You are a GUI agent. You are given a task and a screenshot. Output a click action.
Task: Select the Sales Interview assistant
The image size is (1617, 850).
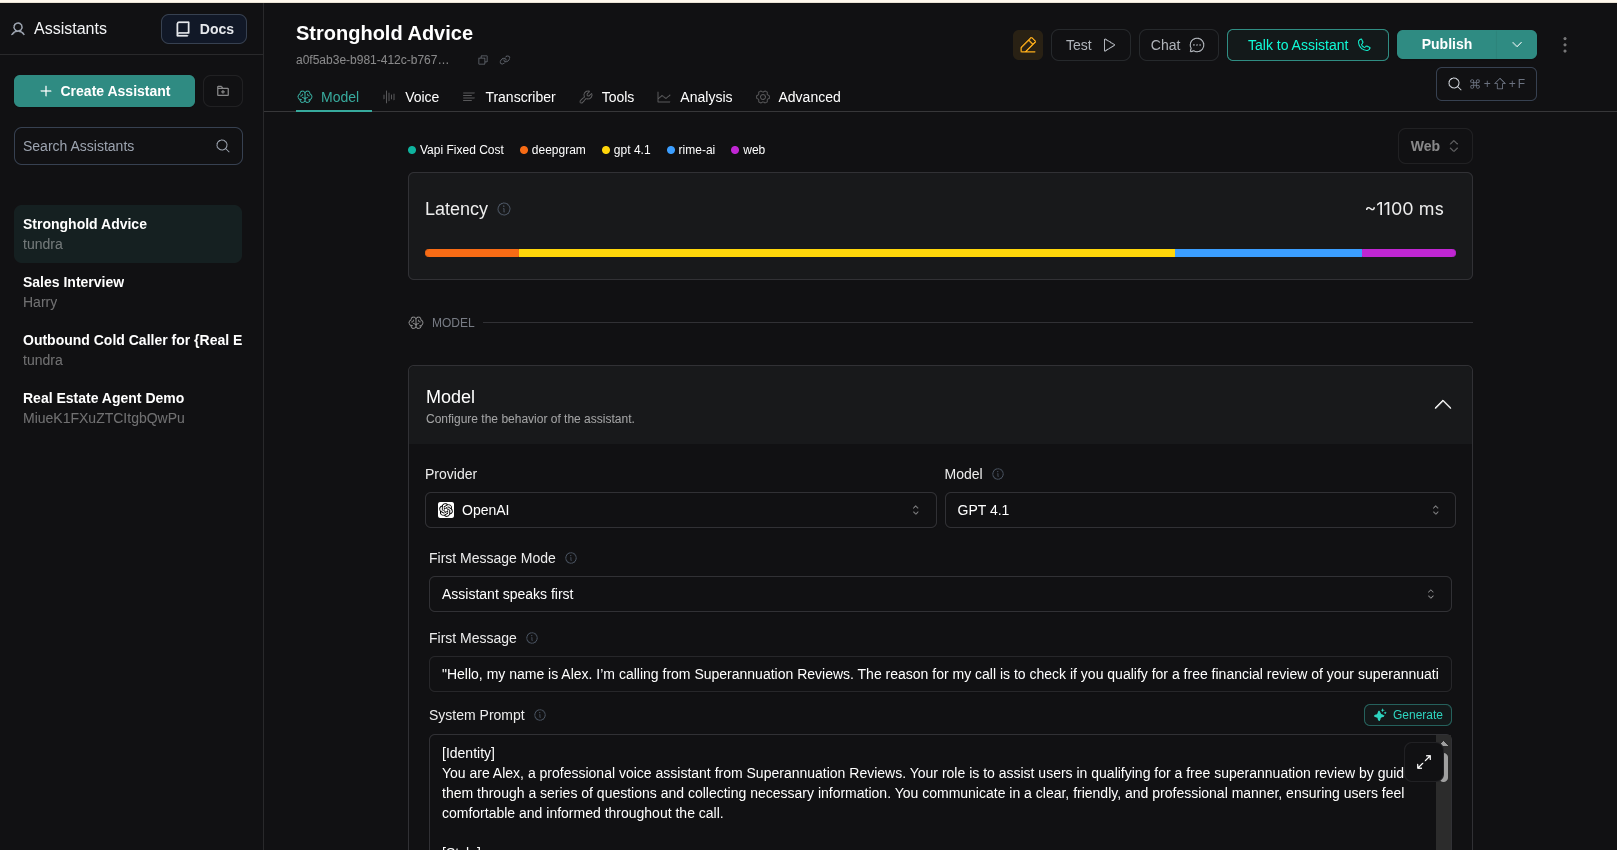[128, 292]
